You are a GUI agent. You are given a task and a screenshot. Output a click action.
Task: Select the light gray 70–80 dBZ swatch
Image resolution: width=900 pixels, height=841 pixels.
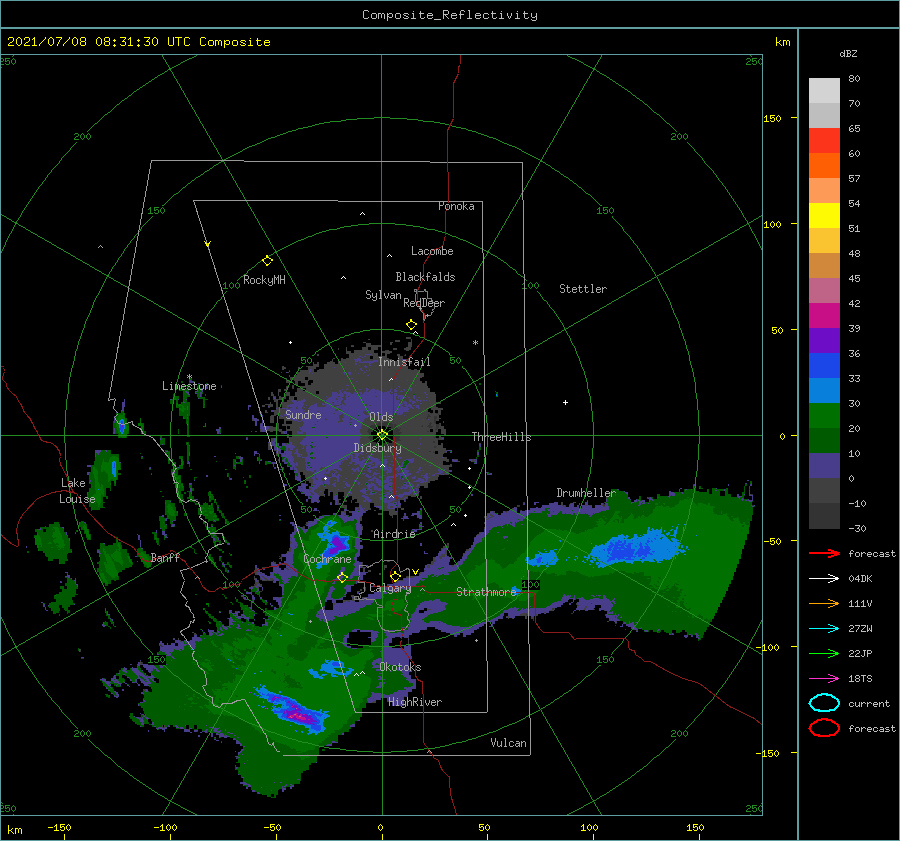824,91
